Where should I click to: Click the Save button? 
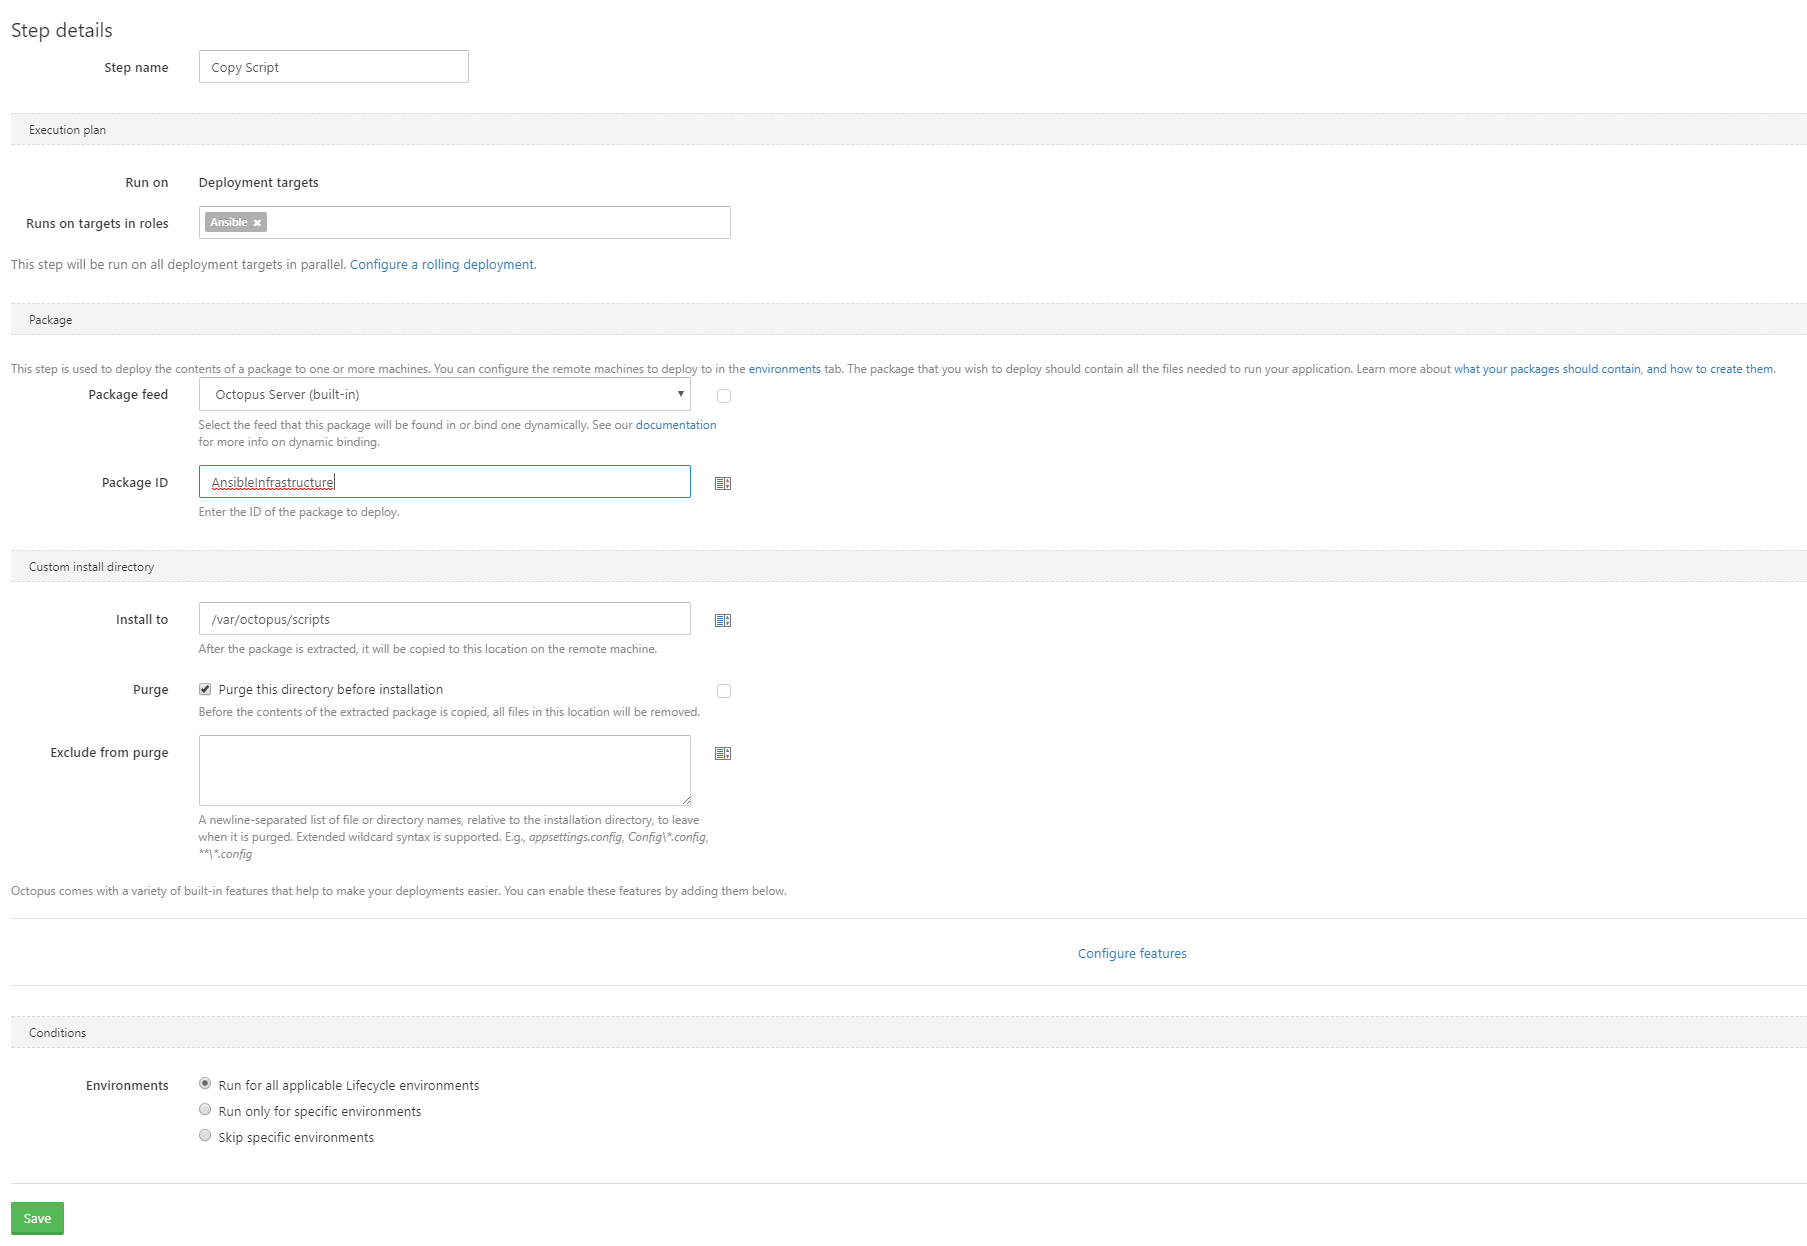coord(37,1218)
